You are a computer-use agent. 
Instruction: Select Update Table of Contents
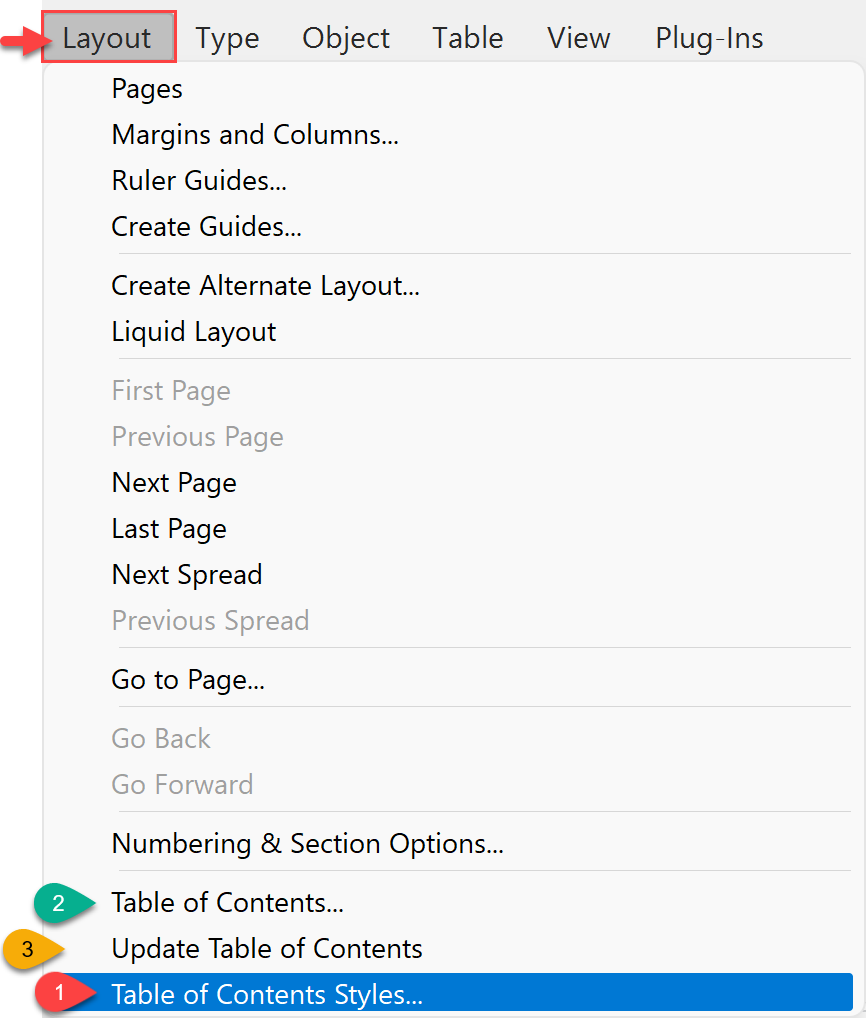tap(267, 949)
